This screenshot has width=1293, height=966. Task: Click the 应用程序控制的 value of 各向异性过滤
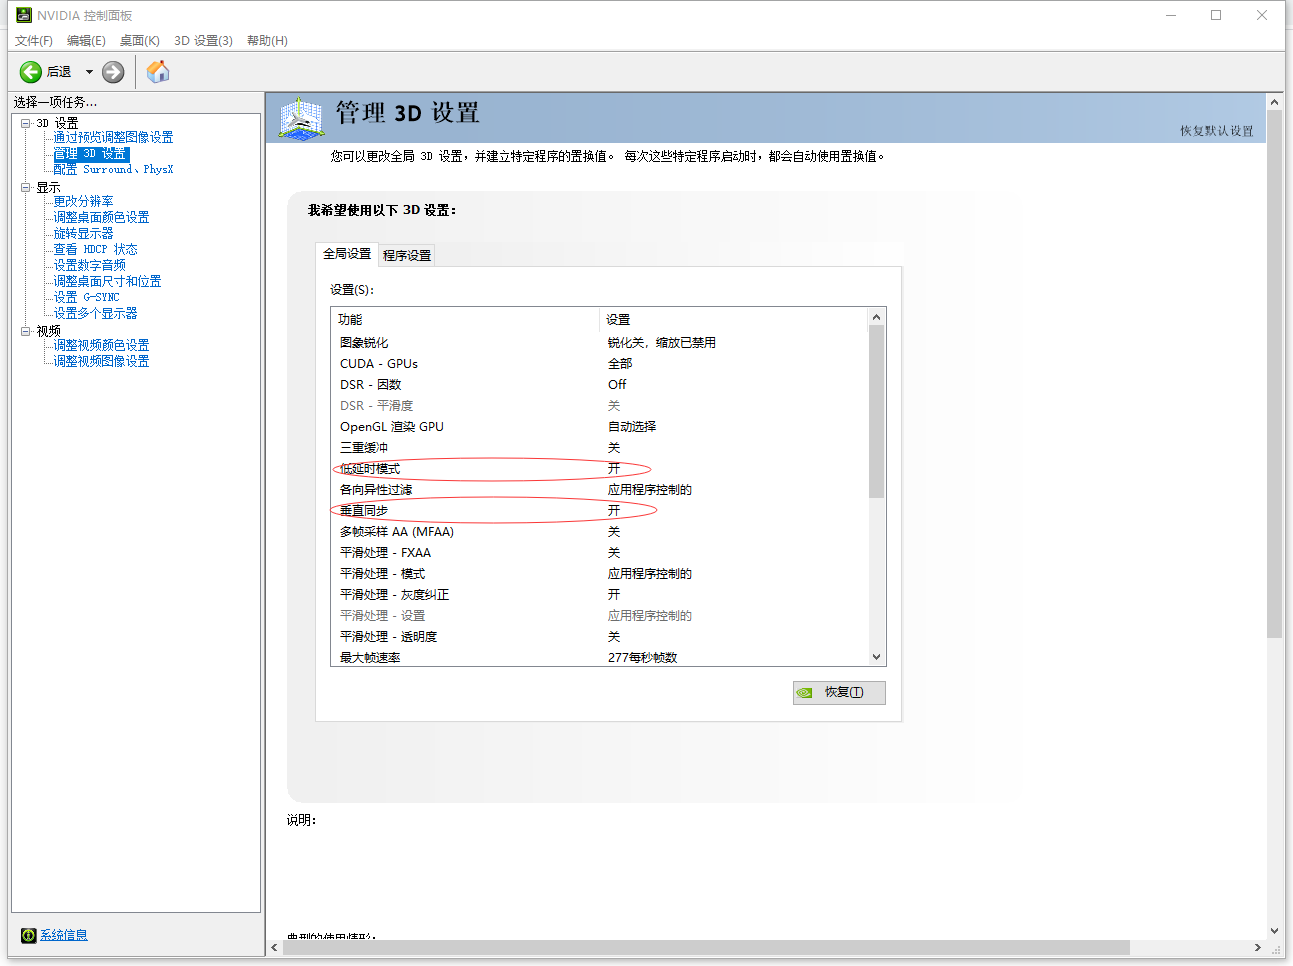click(x=650, y=490)
